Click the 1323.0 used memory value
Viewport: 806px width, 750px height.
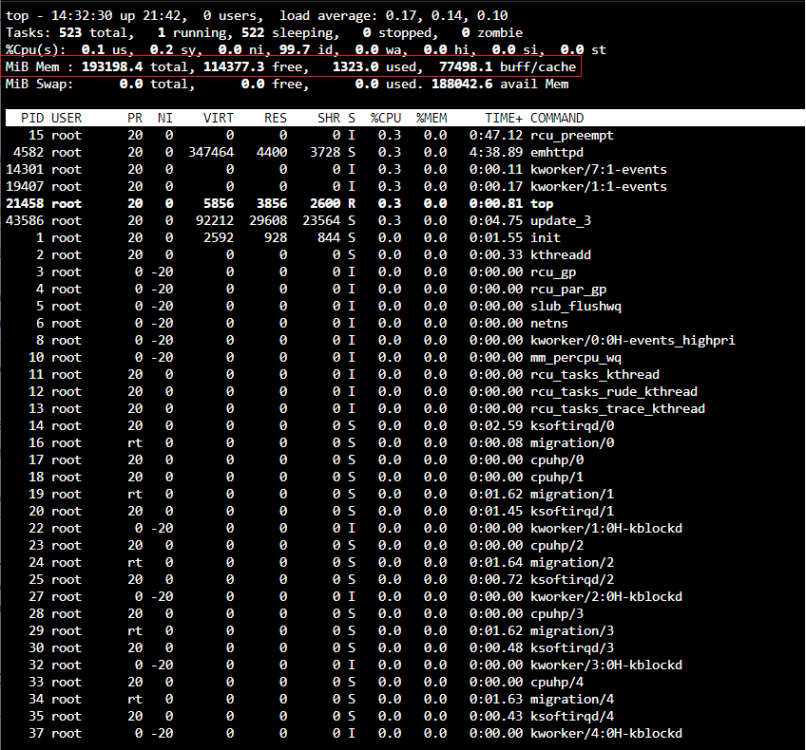355,67
